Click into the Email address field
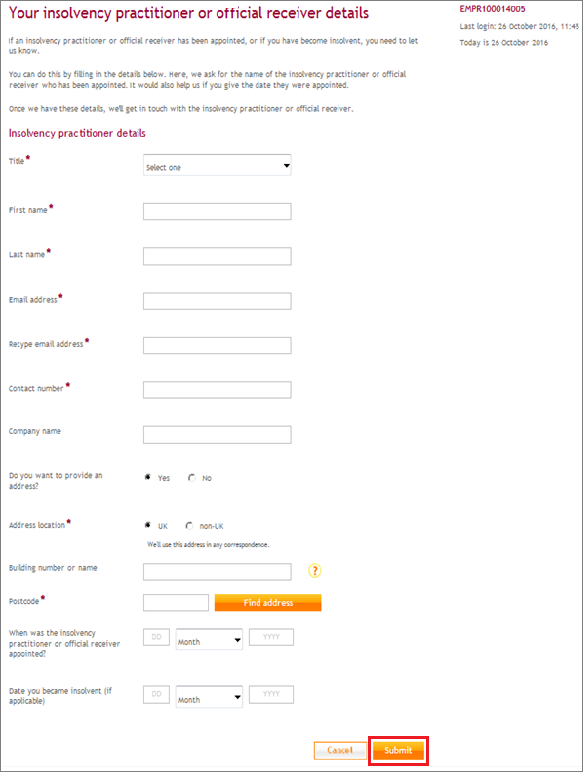This screenshot has width=583, height=772. 217,301
